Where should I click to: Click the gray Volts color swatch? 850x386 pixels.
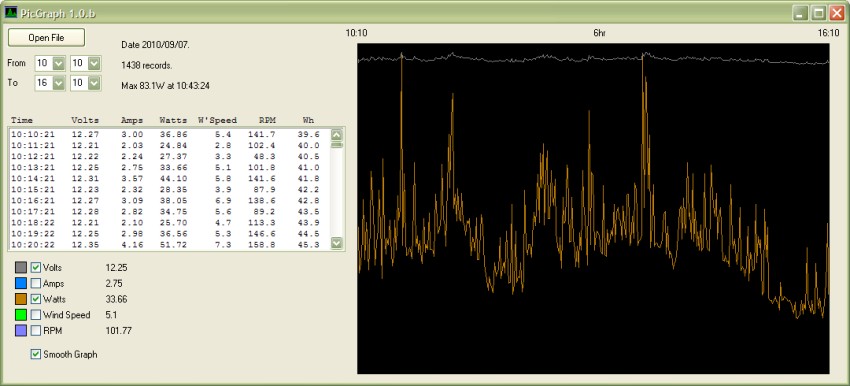[21, 267]
